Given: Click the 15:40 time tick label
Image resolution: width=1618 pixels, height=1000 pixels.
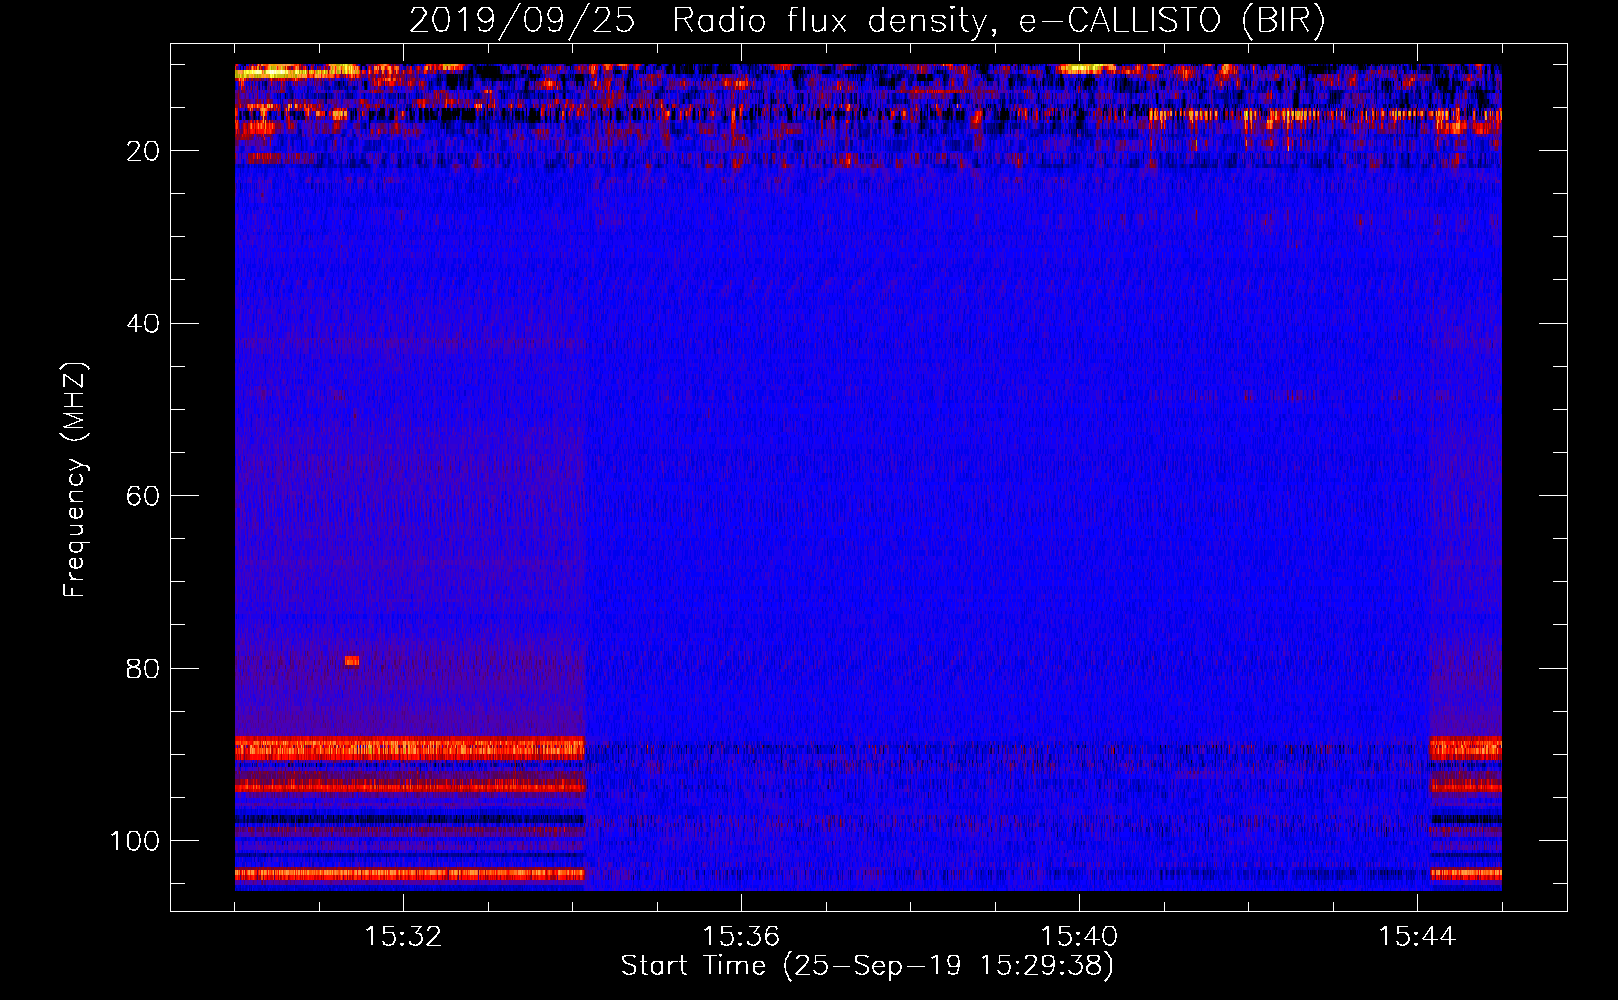Looking at the screenshot, I should 1079,937.
